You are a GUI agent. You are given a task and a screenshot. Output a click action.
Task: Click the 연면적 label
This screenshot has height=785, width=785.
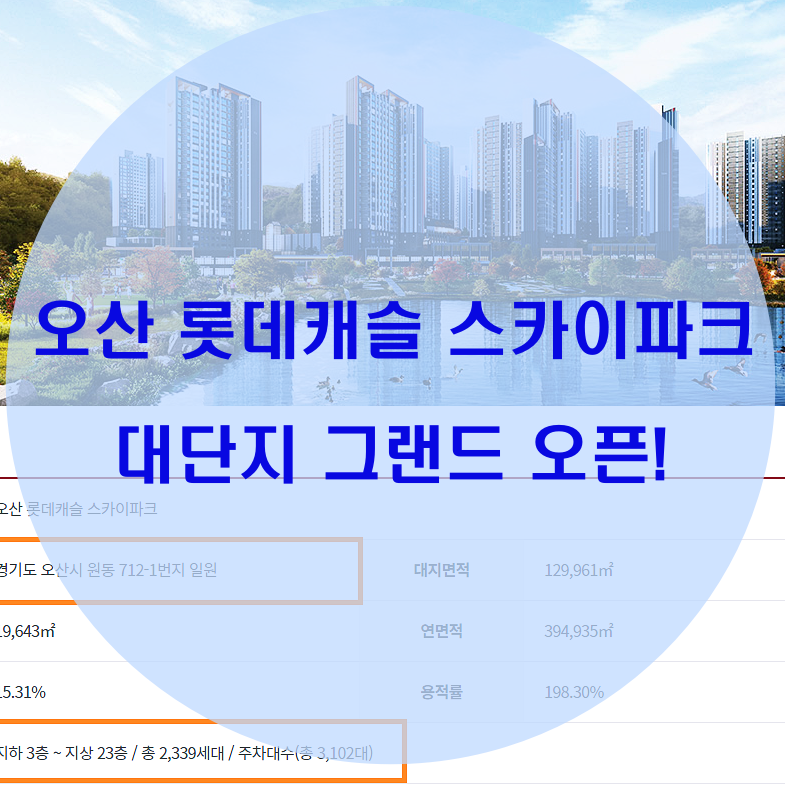tap(442, 631)
